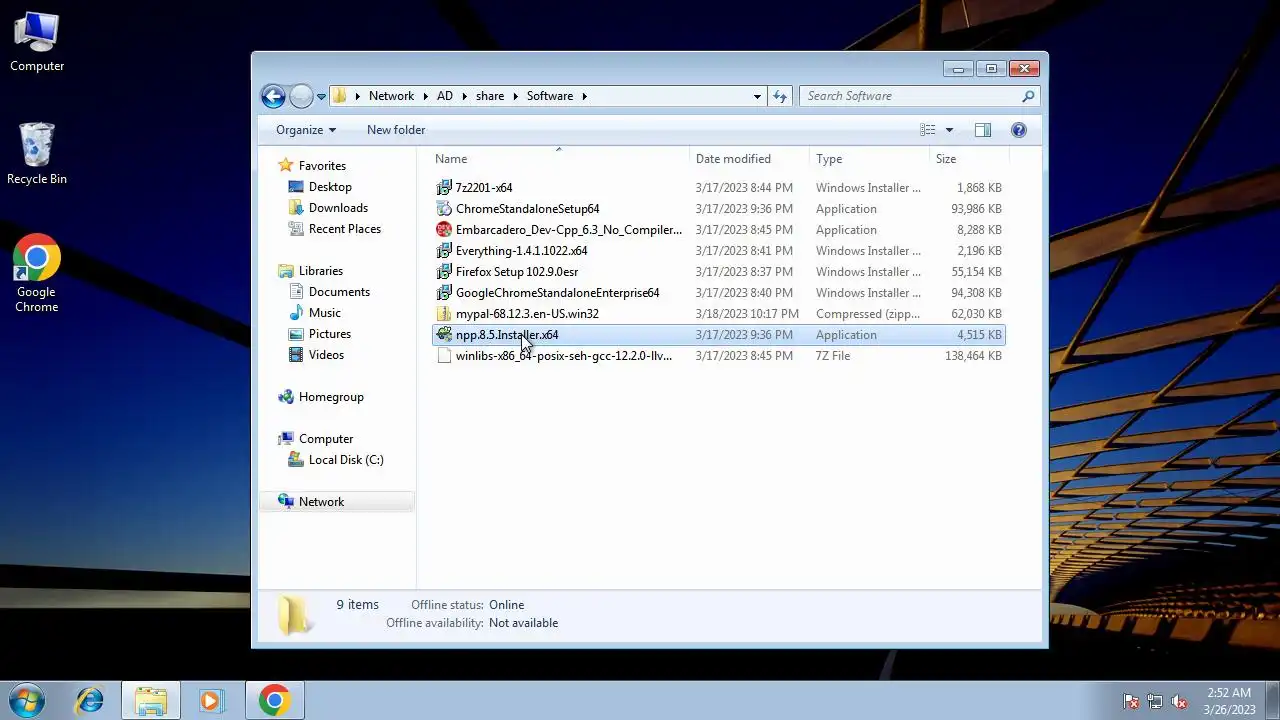Open the address bar history dropdown
Viewport: 1280px width, 720px height.
click(x=757, y=96)
